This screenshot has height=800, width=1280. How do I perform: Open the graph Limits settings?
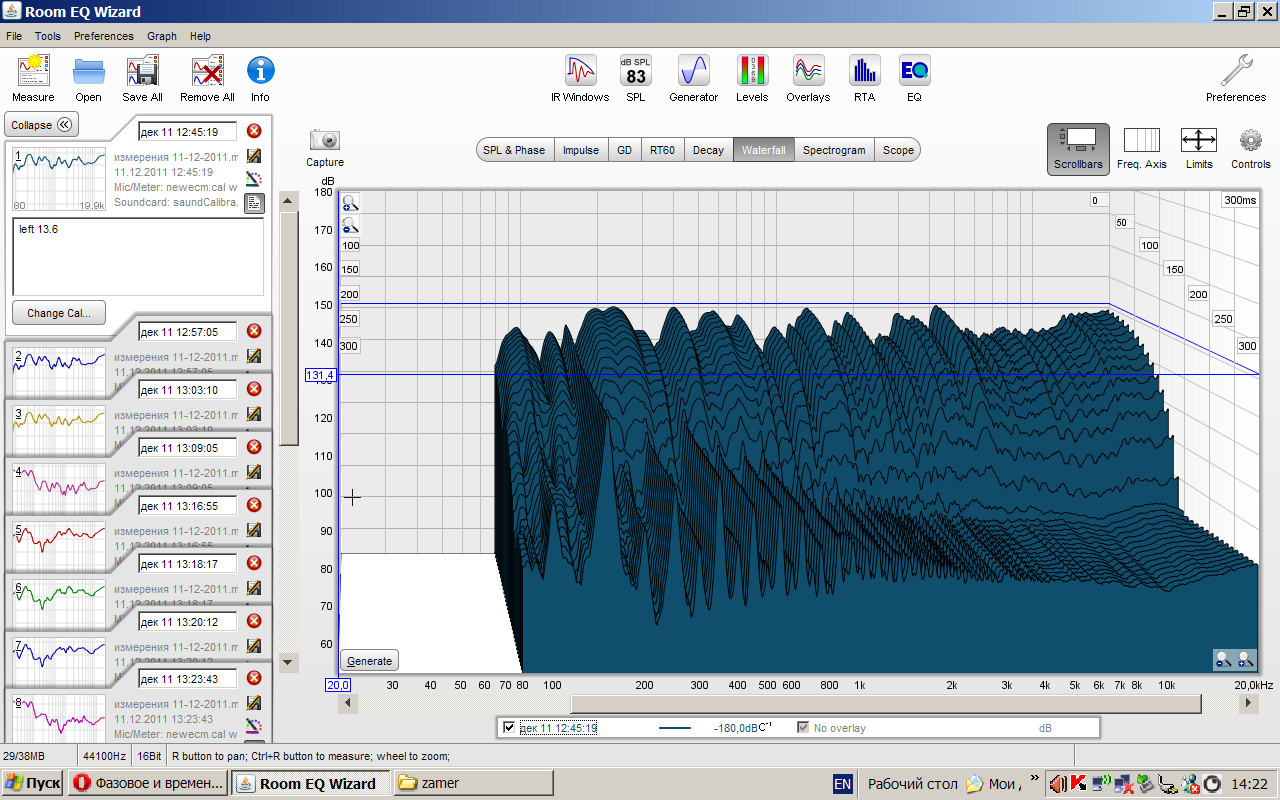point(1198,147)
